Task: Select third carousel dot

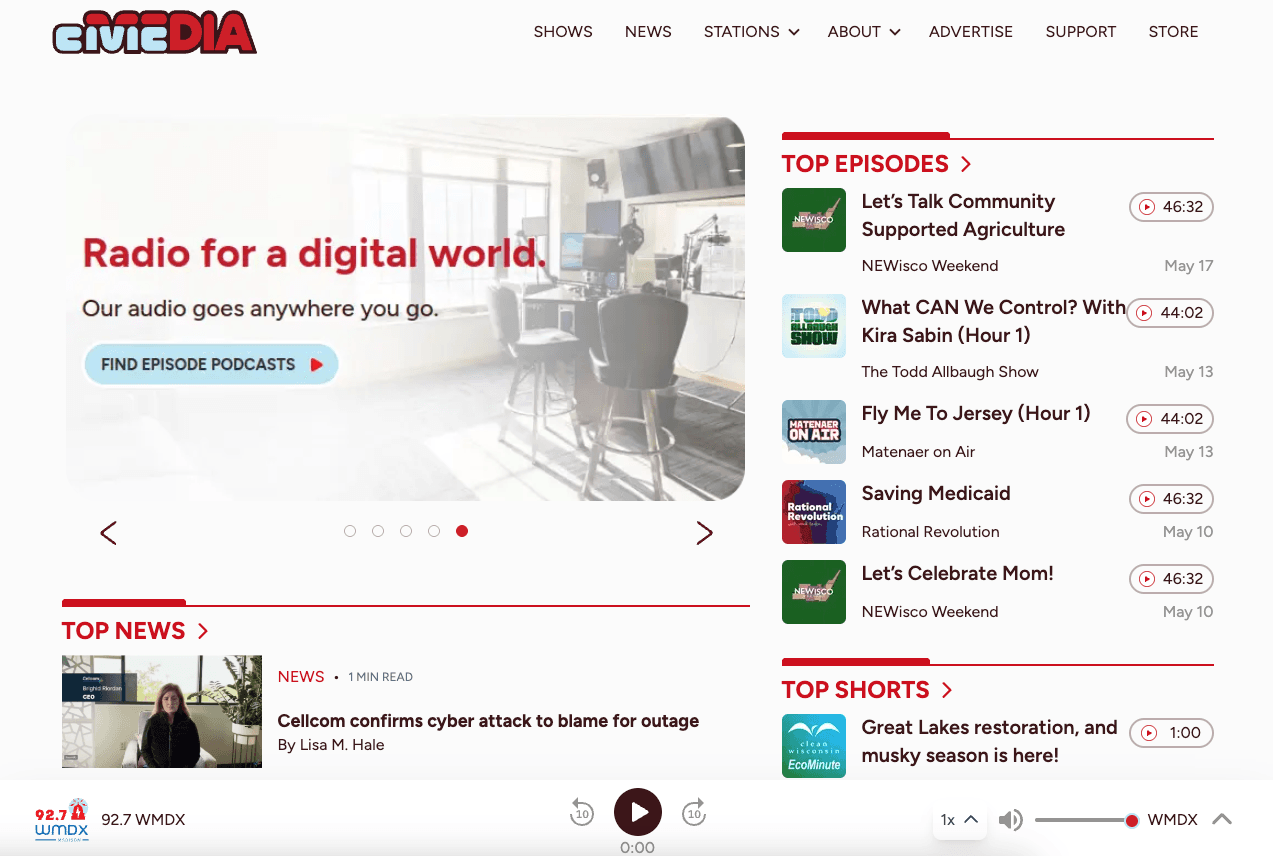Action: 406,531
